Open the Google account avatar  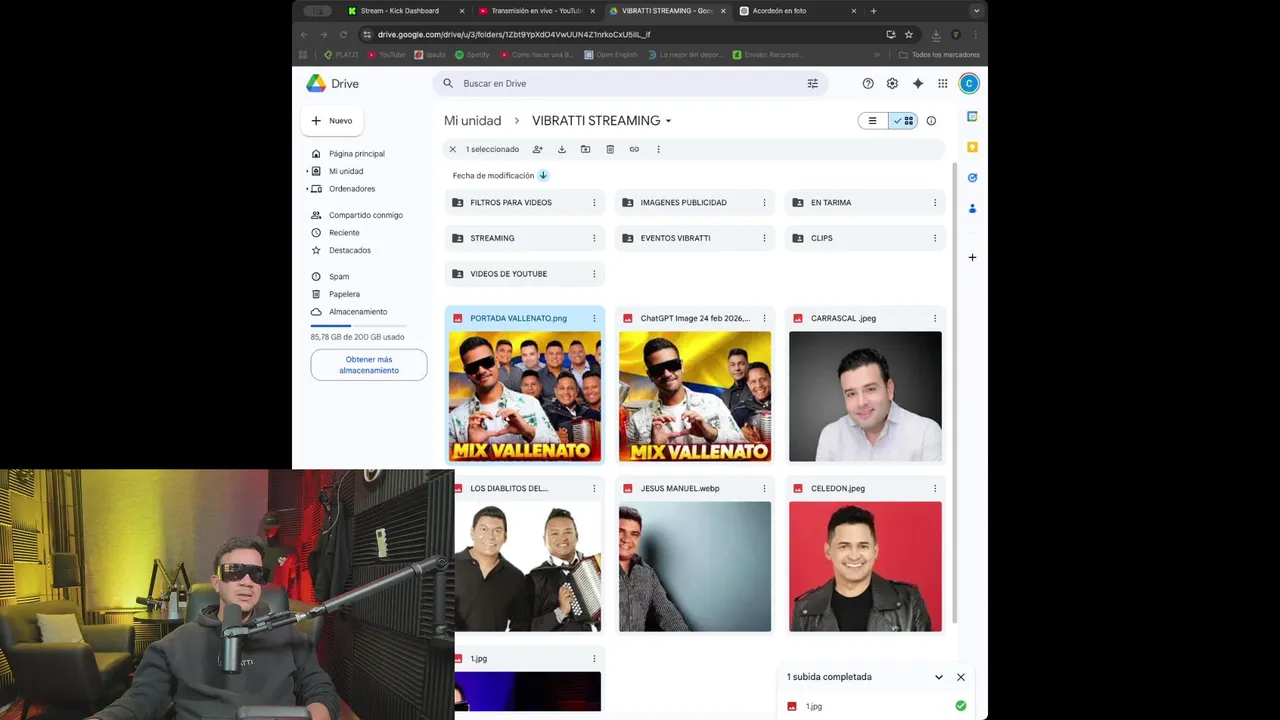(968, 84)
